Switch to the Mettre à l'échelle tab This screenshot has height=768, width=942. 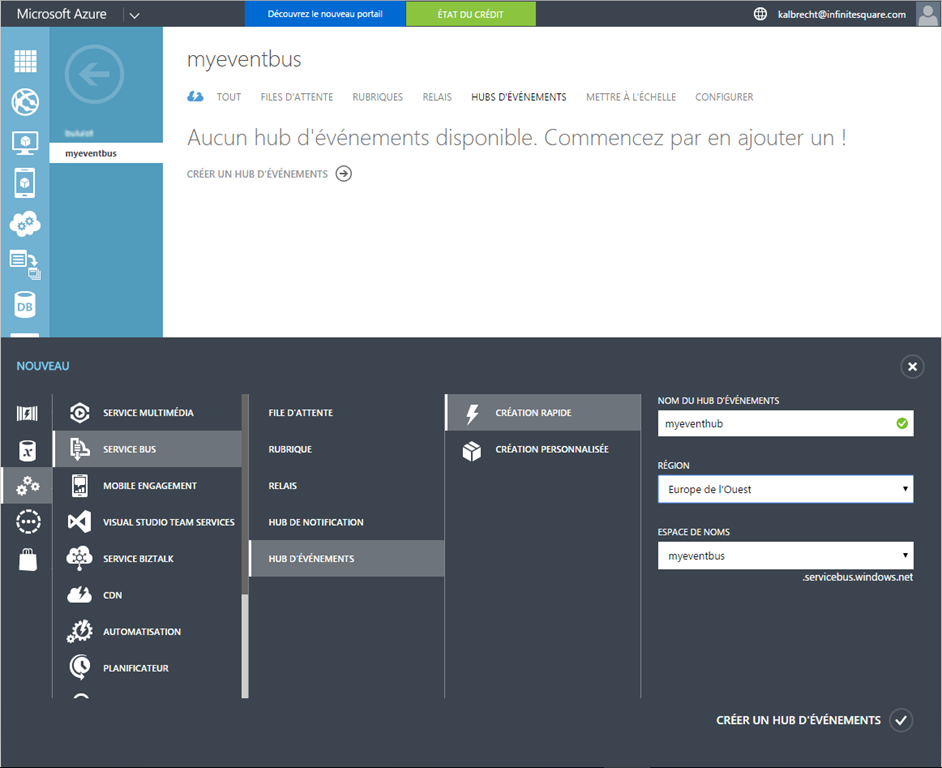click(631, 97)
